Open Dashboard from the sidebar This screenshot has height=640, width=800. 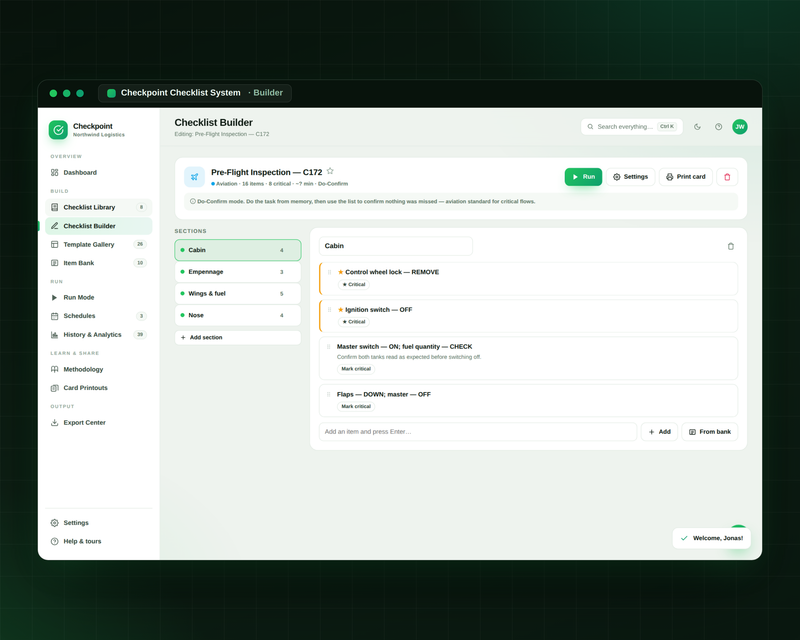click(x=98, y=173)
